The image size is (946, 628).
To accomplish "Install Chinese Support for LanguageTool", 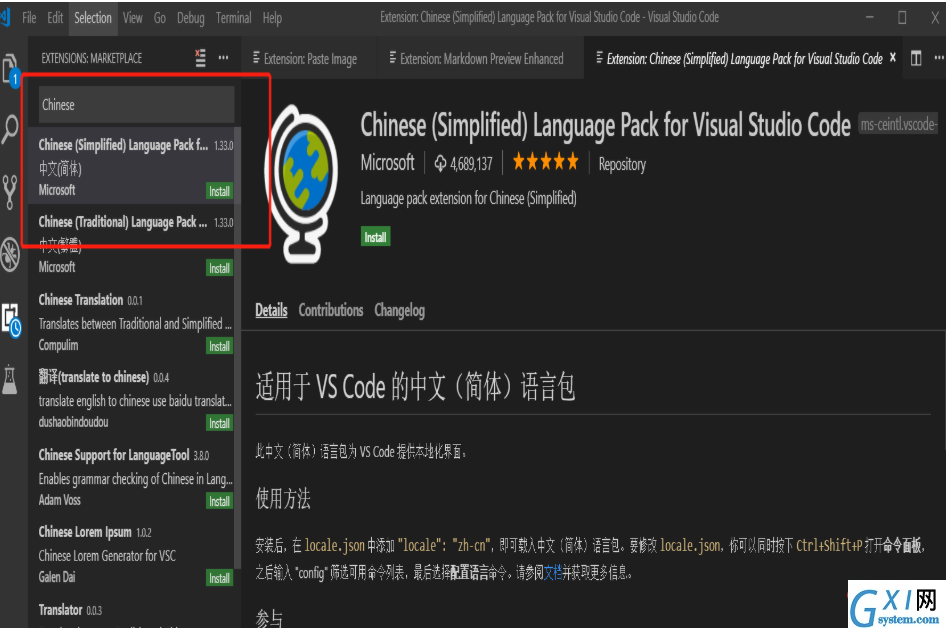I will [x=219, y=501].
